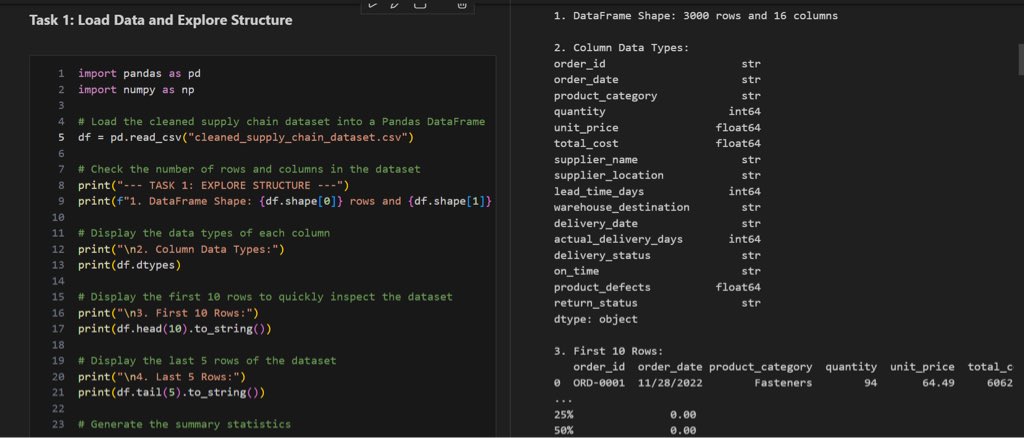
Task: Click the 'import numpy as np' code line
Action: [x=136, y=89]
